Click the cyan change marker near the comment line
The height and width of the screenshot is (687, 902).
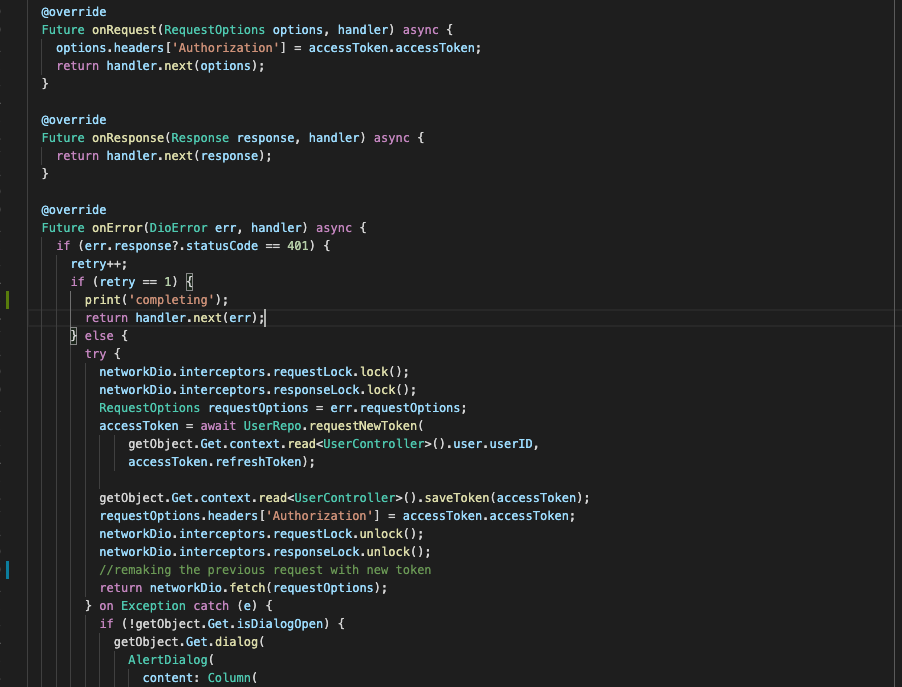6,570
